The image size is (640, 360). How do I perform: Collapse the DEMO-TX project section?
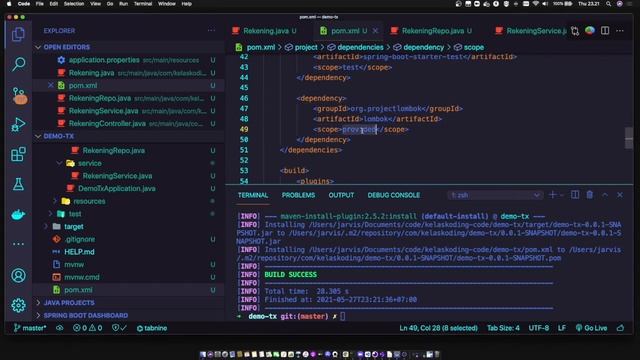click(38, 136)
